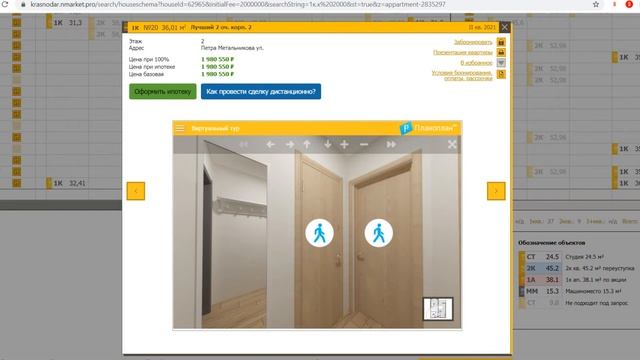Image resolution: width=640 pixels, height=360 pixels.
Task: Zoom in the virtual tour
Action: (344, 144)
